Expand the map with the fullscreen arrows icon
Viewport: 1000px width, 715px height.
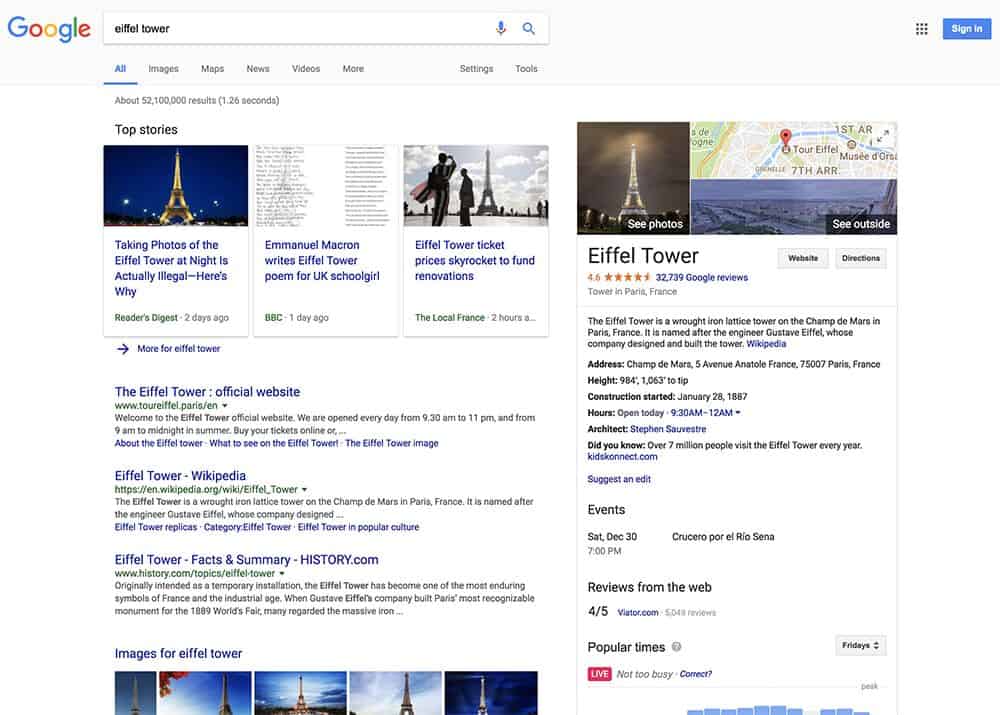[x=883, y=136]
